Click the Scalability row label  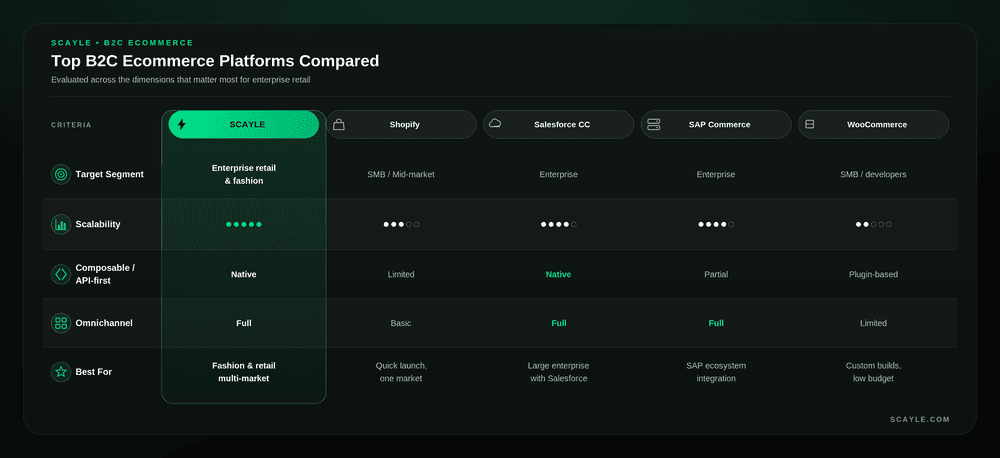(98, 224)
